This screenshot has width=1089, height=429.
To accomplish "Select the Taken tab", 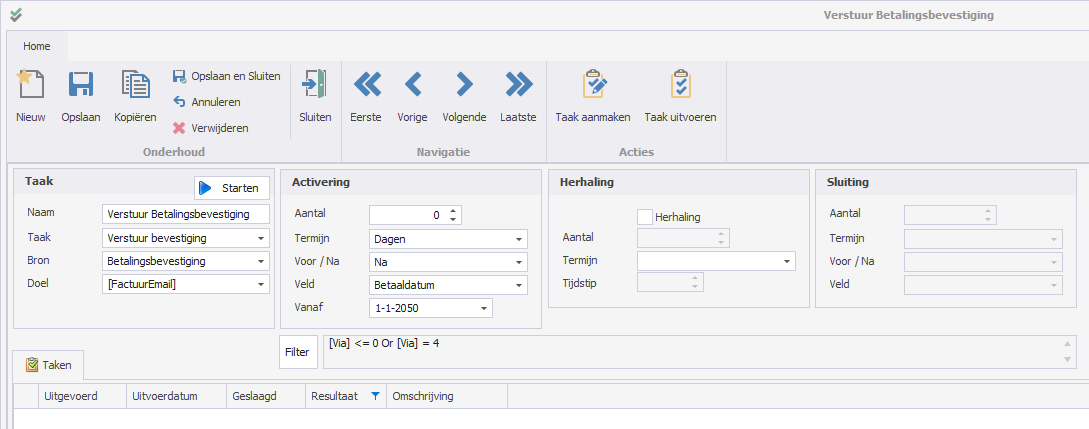I will point(49,364).
